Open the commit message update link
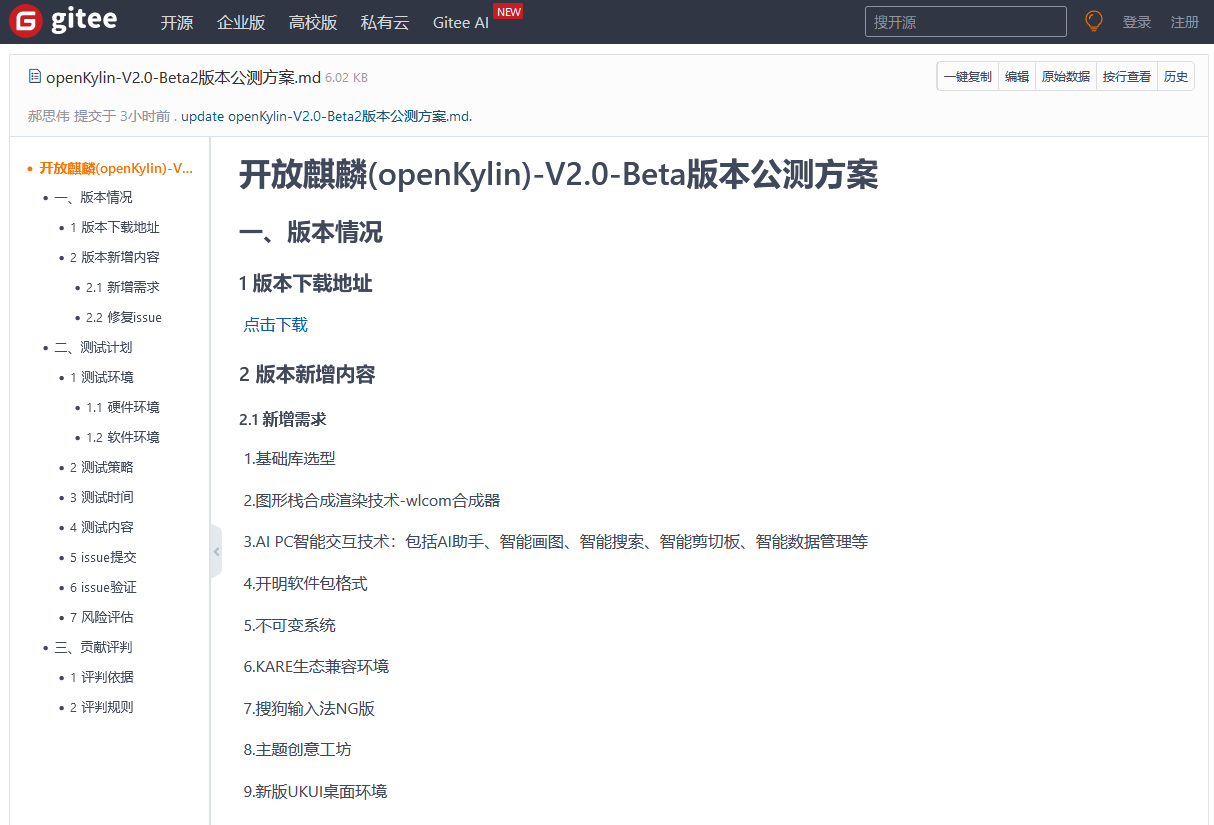Image resolution: width=1214 pixels, height=825 pixels. click(326, 116)
